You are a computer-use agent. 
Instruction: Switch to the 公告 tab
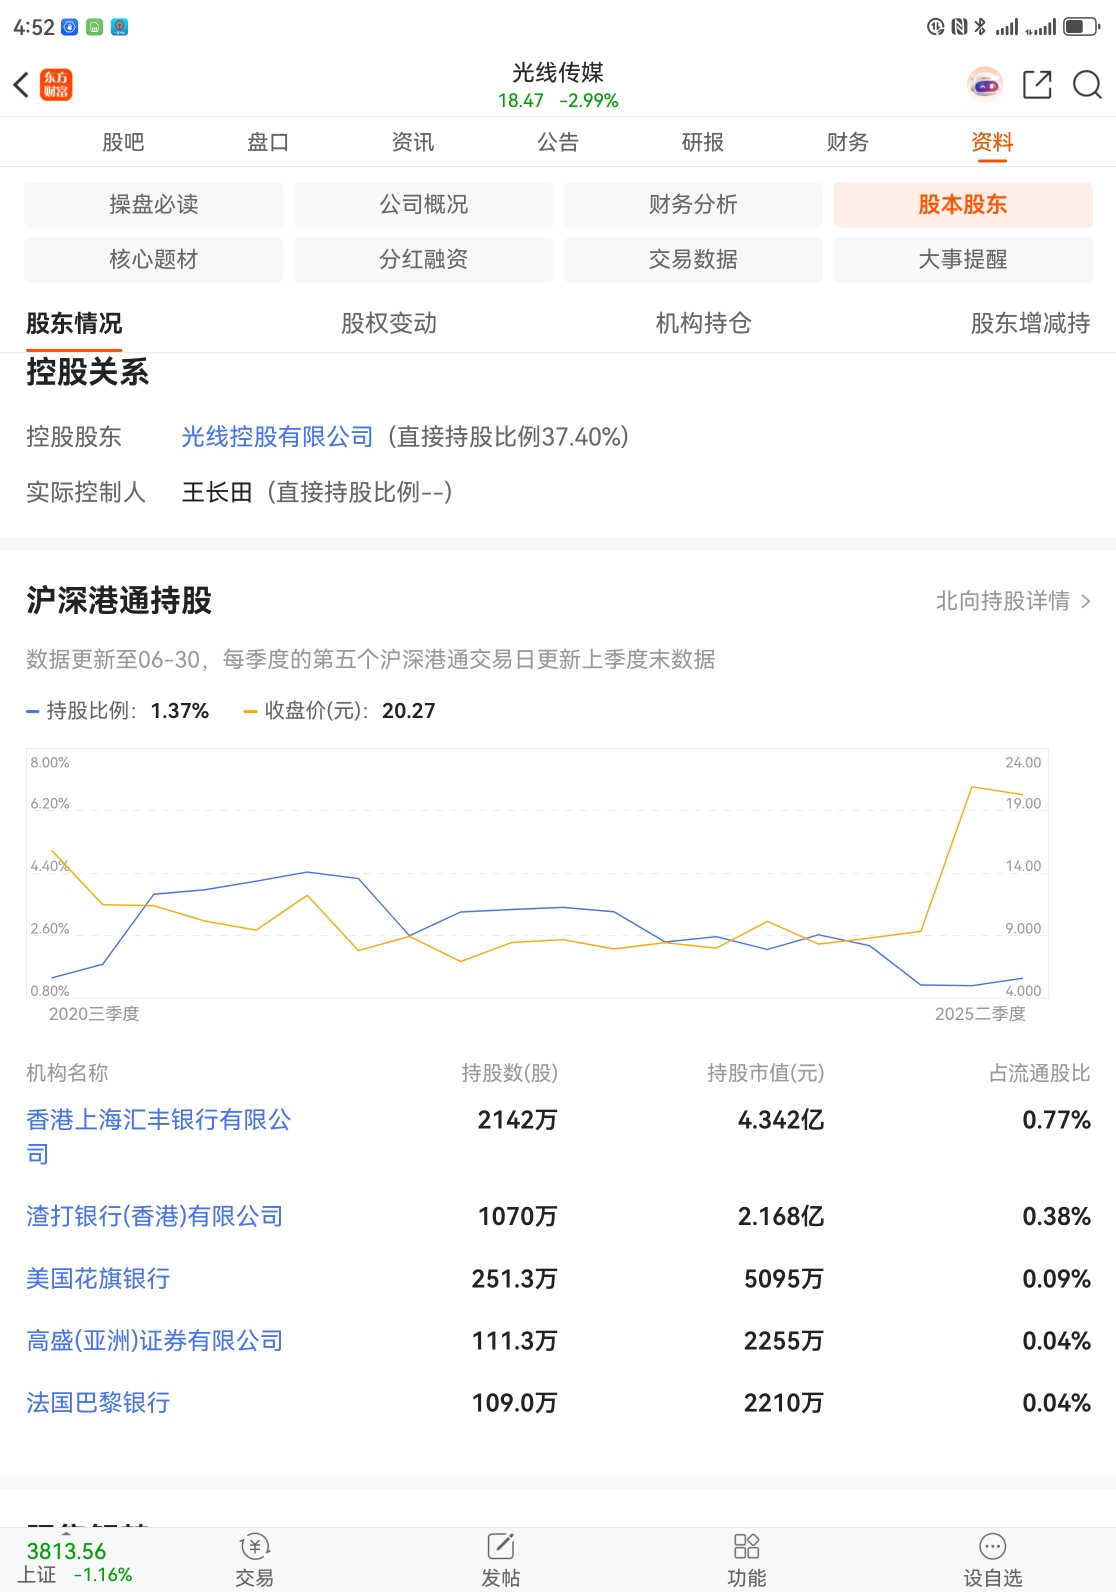[558, 142]
